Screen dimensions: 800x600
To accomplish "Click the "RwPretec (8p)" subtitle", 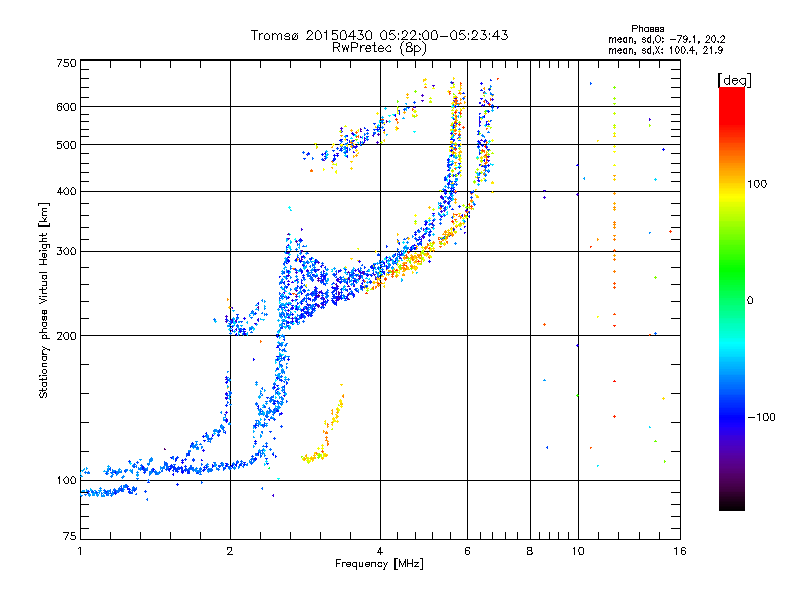I will click(x=380, y=48).
